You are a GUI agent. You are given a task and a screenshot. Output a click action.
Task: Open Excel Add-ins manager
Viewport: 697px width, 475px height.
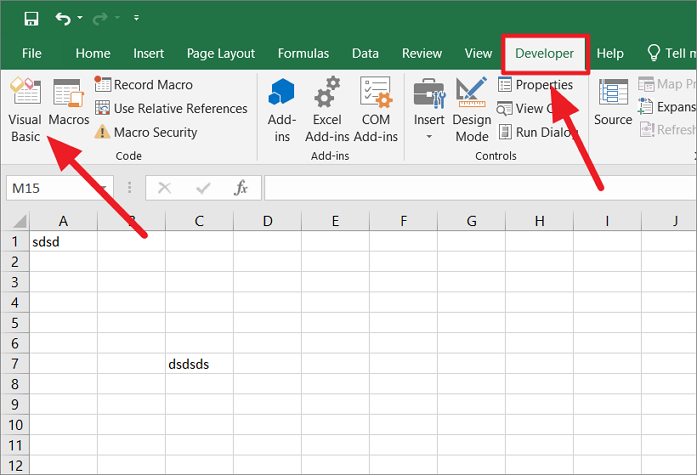click(x=327, y=110)
